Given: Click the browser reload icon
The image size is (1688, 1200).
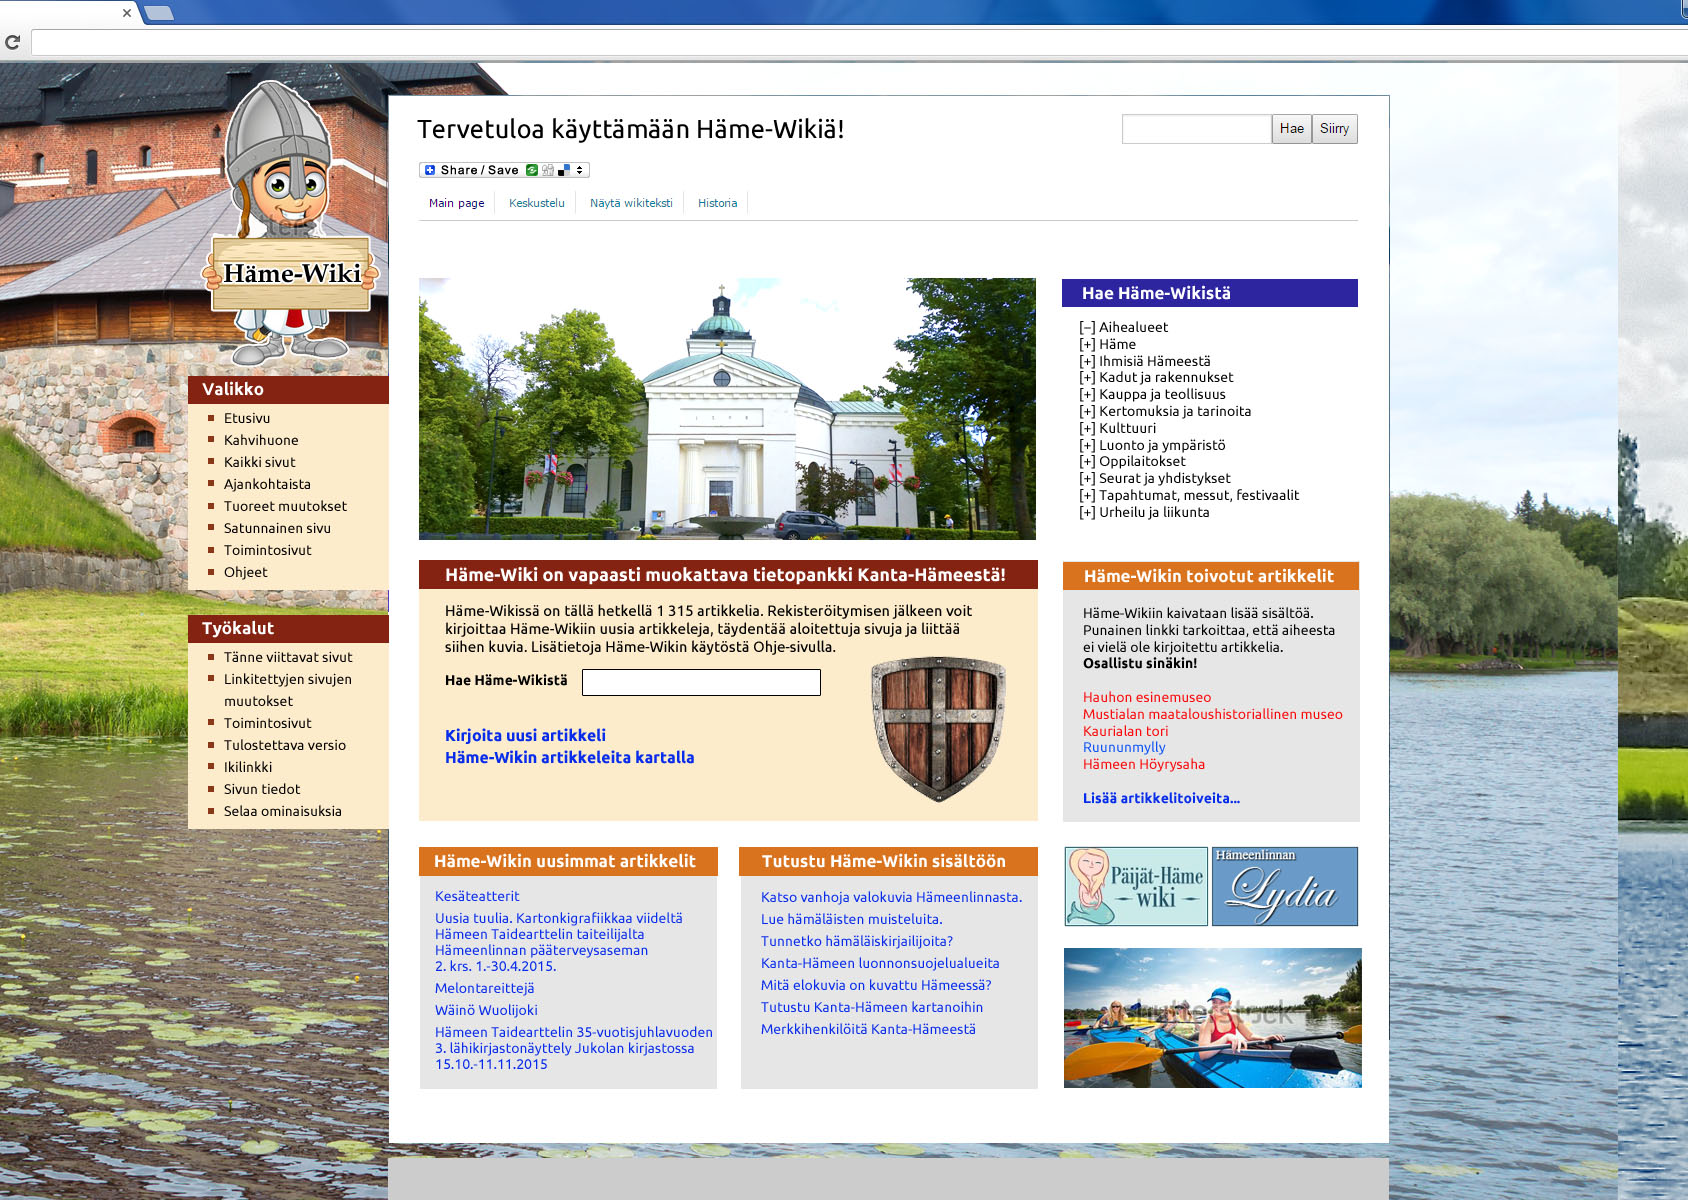Looking at the screenshot, I should pyautogui.click(x=13, y=42).
